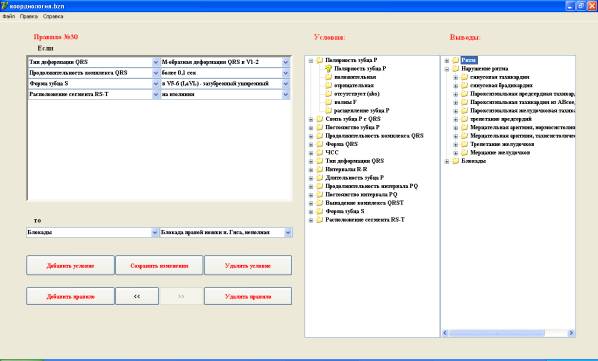Click folder icon of 'Продолжительность интервала PQ'
This screenshot has height=361, width=598.
click(x=320, y=186)
